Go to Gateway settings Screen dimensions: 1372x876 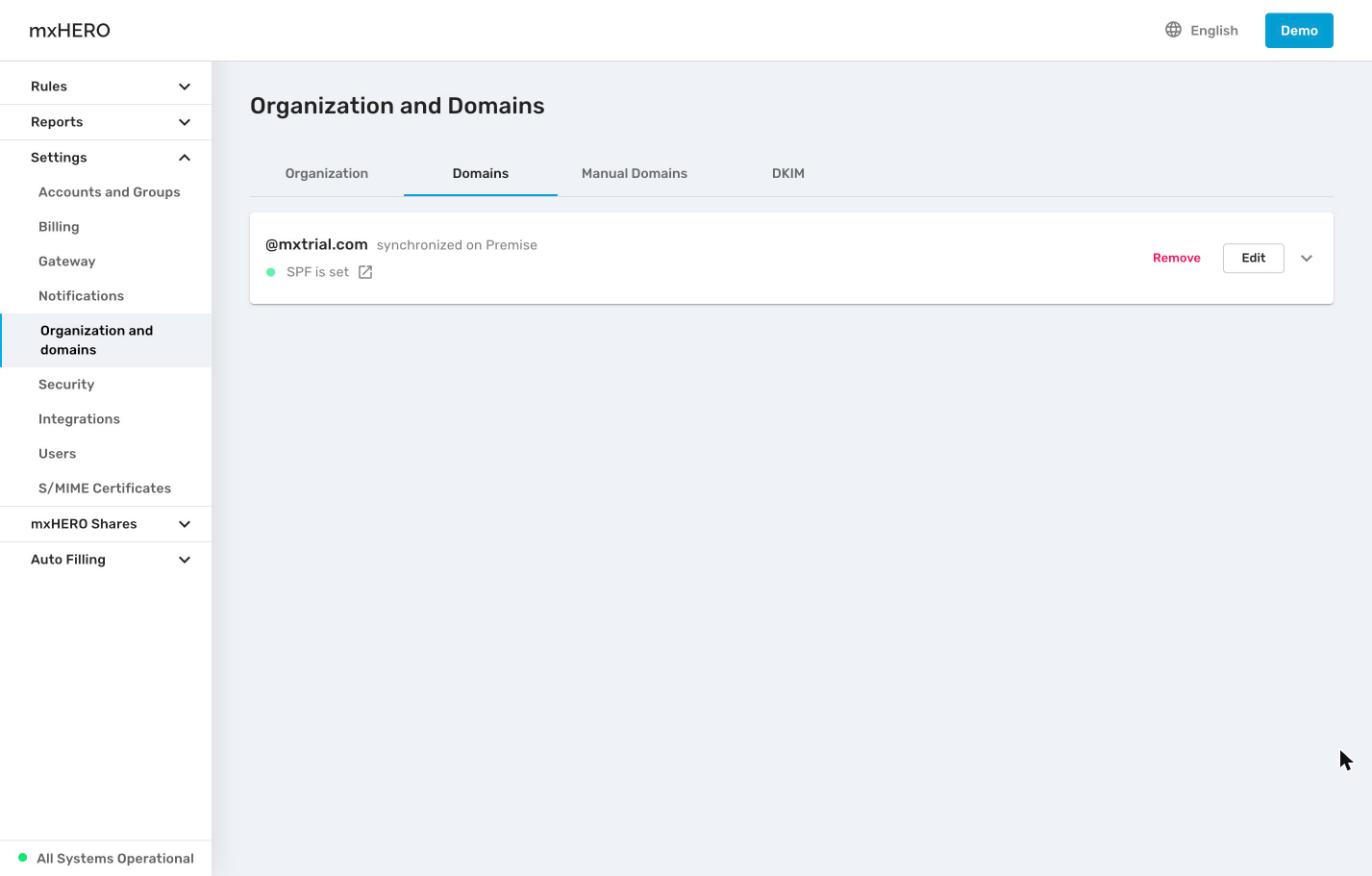coord(67,262)
